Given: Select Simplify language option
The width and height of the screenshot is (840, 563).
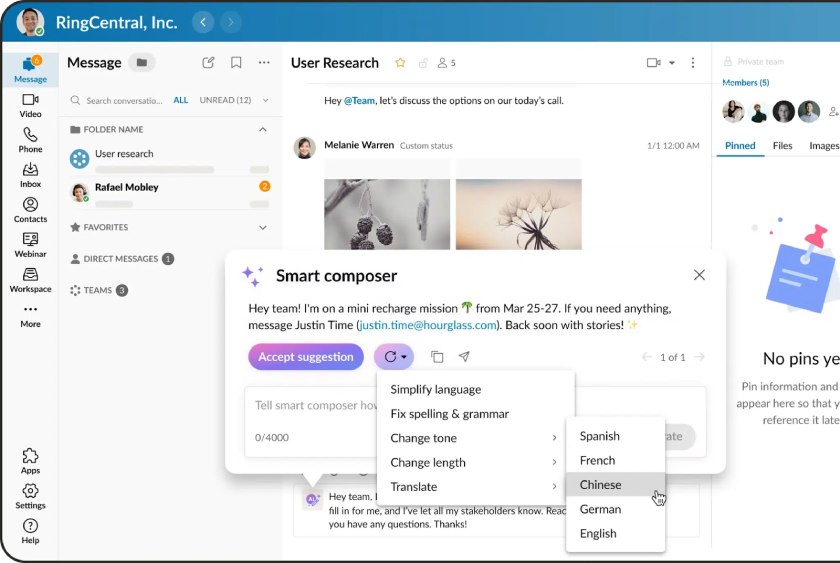Looking at the screenshot, I should (476, 389).
